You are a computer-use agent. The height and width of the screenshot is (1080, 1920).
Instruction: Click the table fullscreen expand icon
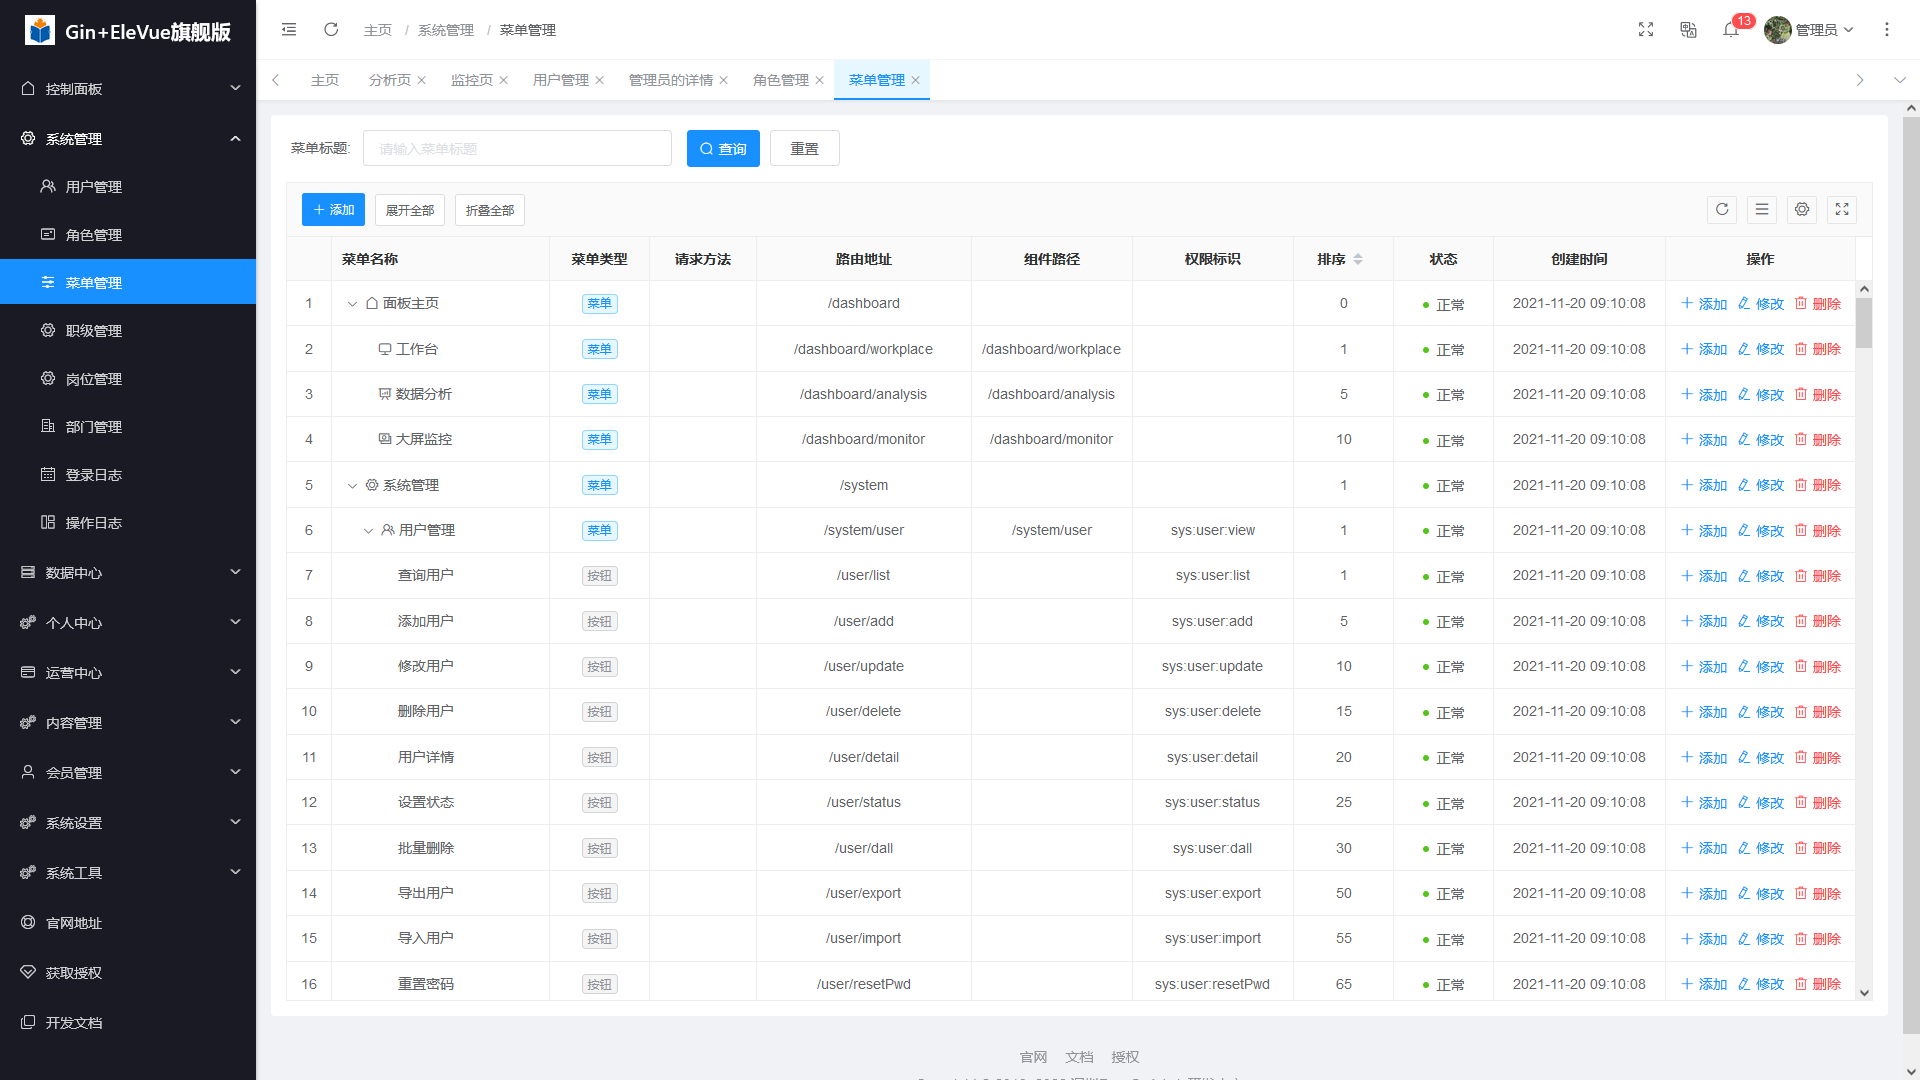point(1842,210)
